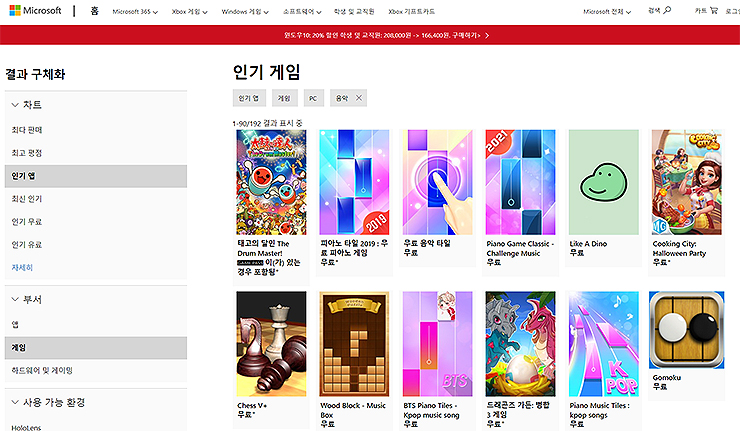The width and height of the screenshot is (740, 431).
Task: Open Xbox 기프트카드 menu item
Action: coord(412,11)
